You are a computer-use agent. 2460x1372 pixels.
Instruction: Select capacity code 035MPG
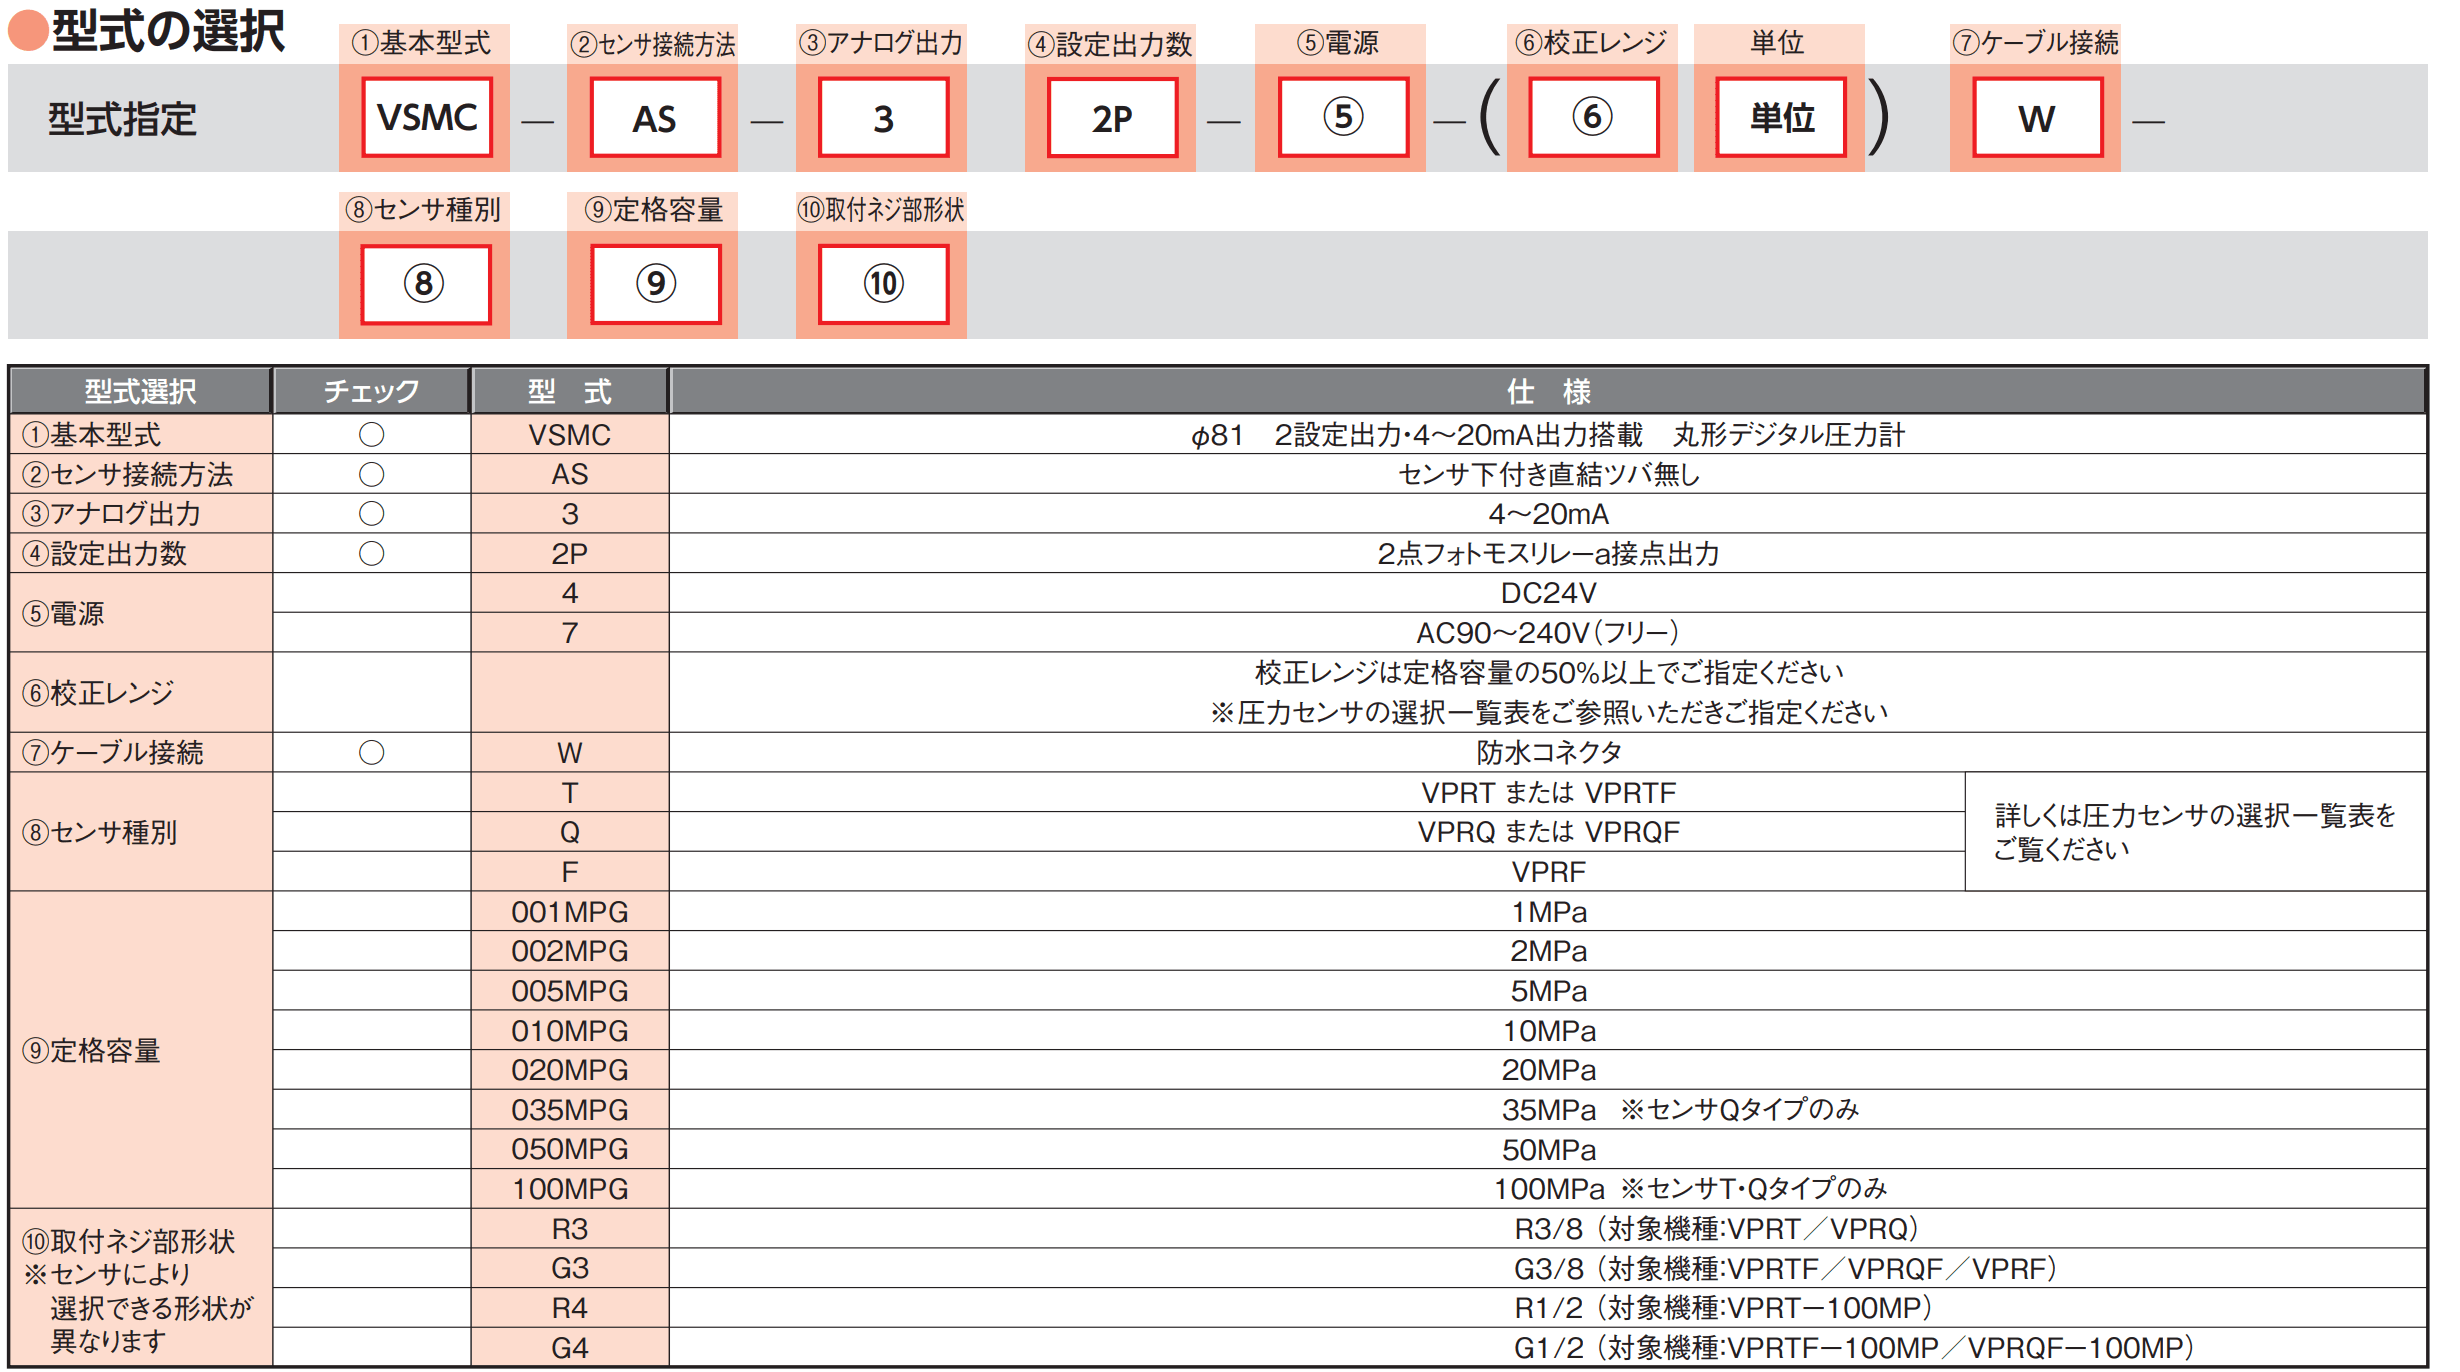click(570, 1110)
